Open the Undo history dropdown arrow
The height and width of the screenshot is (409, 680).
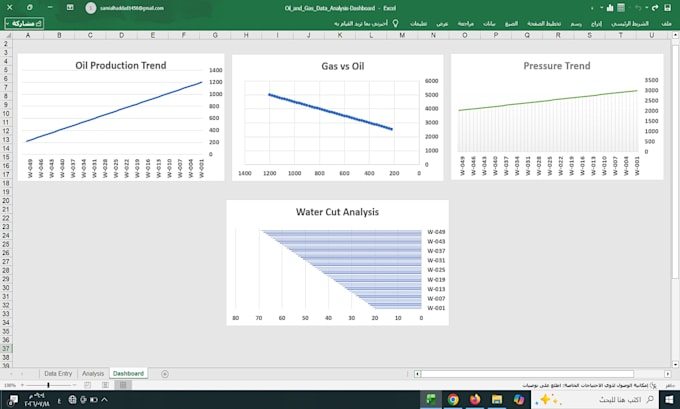(646, 8)
